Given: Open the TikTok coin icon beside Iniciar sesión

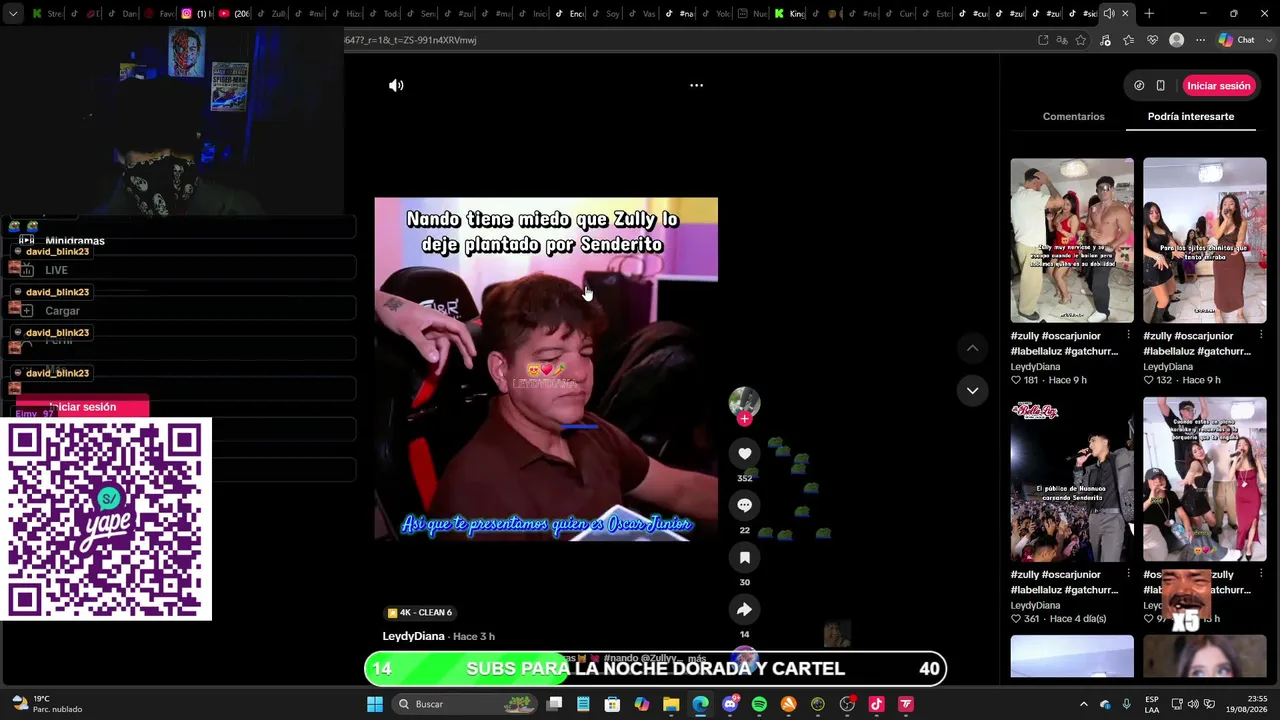Looking at the screenshot, I should (x=1139, y=86).
